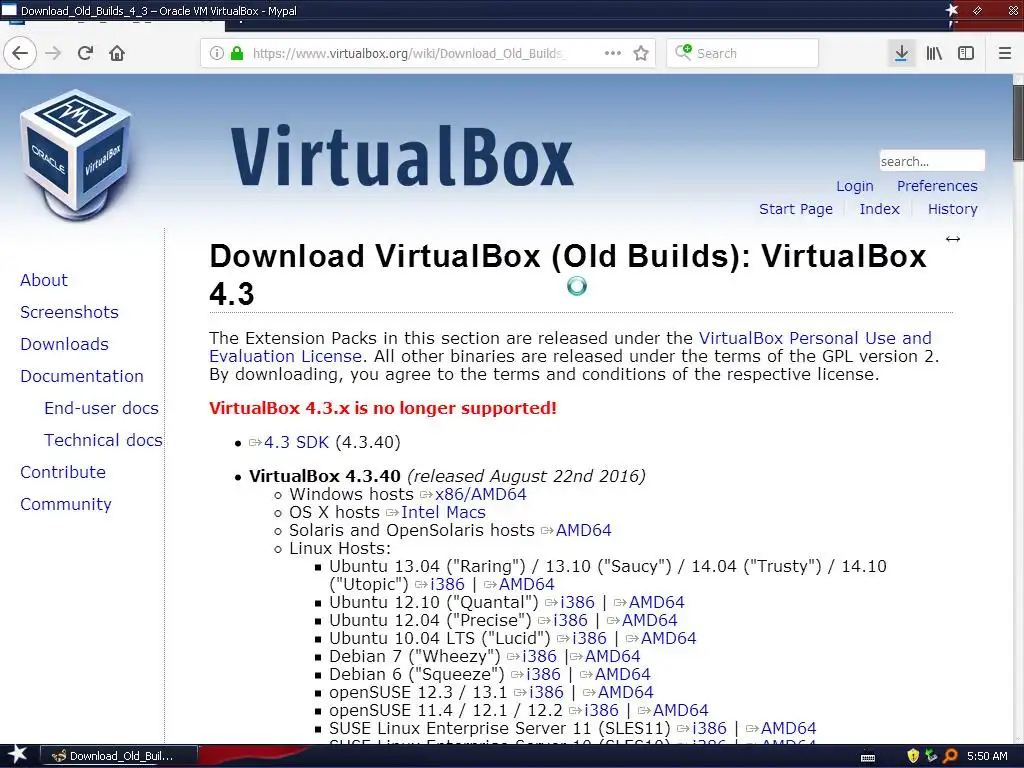1024x768 pixels.
Task: Click the green padlock security icon
Action: click(x=237, y=53)
